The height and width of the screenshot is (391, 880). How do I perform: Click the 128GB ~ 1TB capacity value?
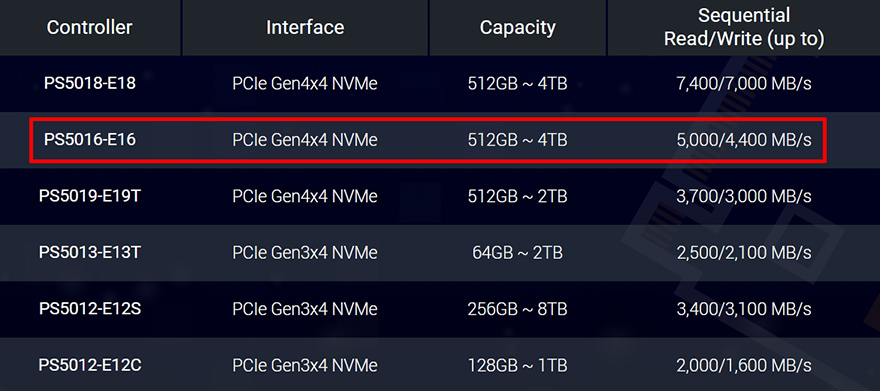click(x=517, y=366)
